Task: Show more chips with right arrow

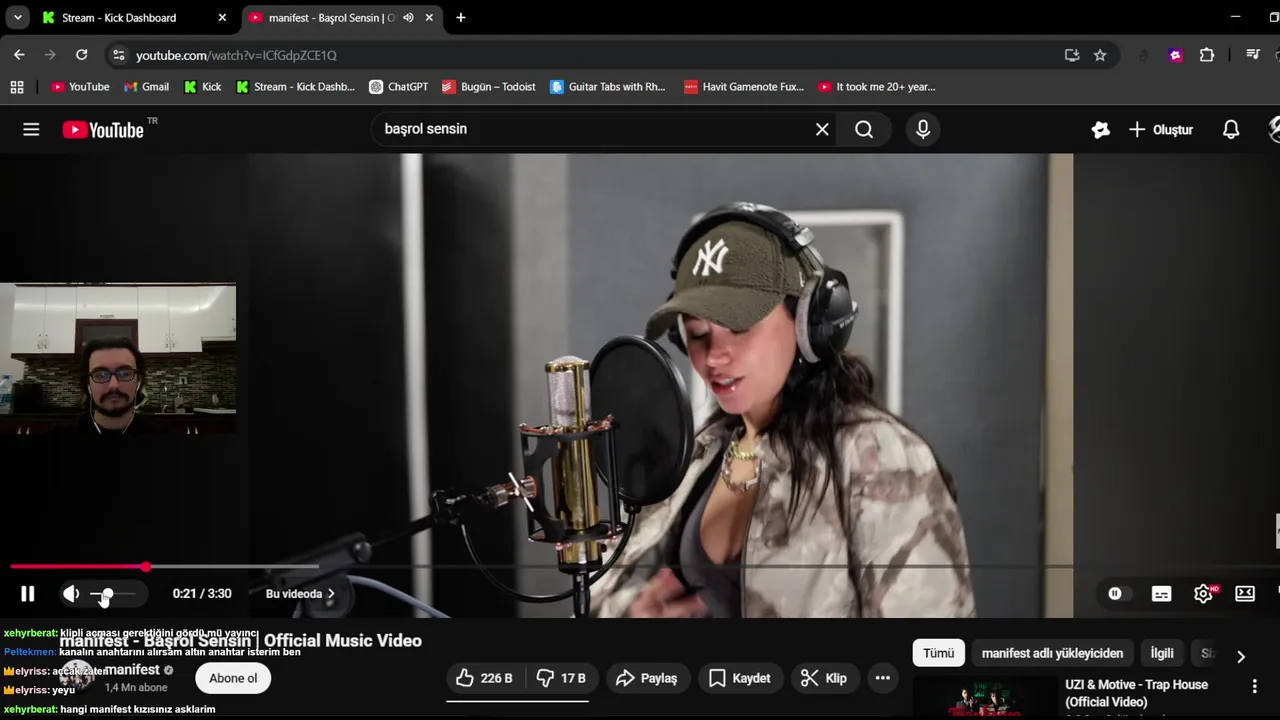Action: tap(1241, 656)
